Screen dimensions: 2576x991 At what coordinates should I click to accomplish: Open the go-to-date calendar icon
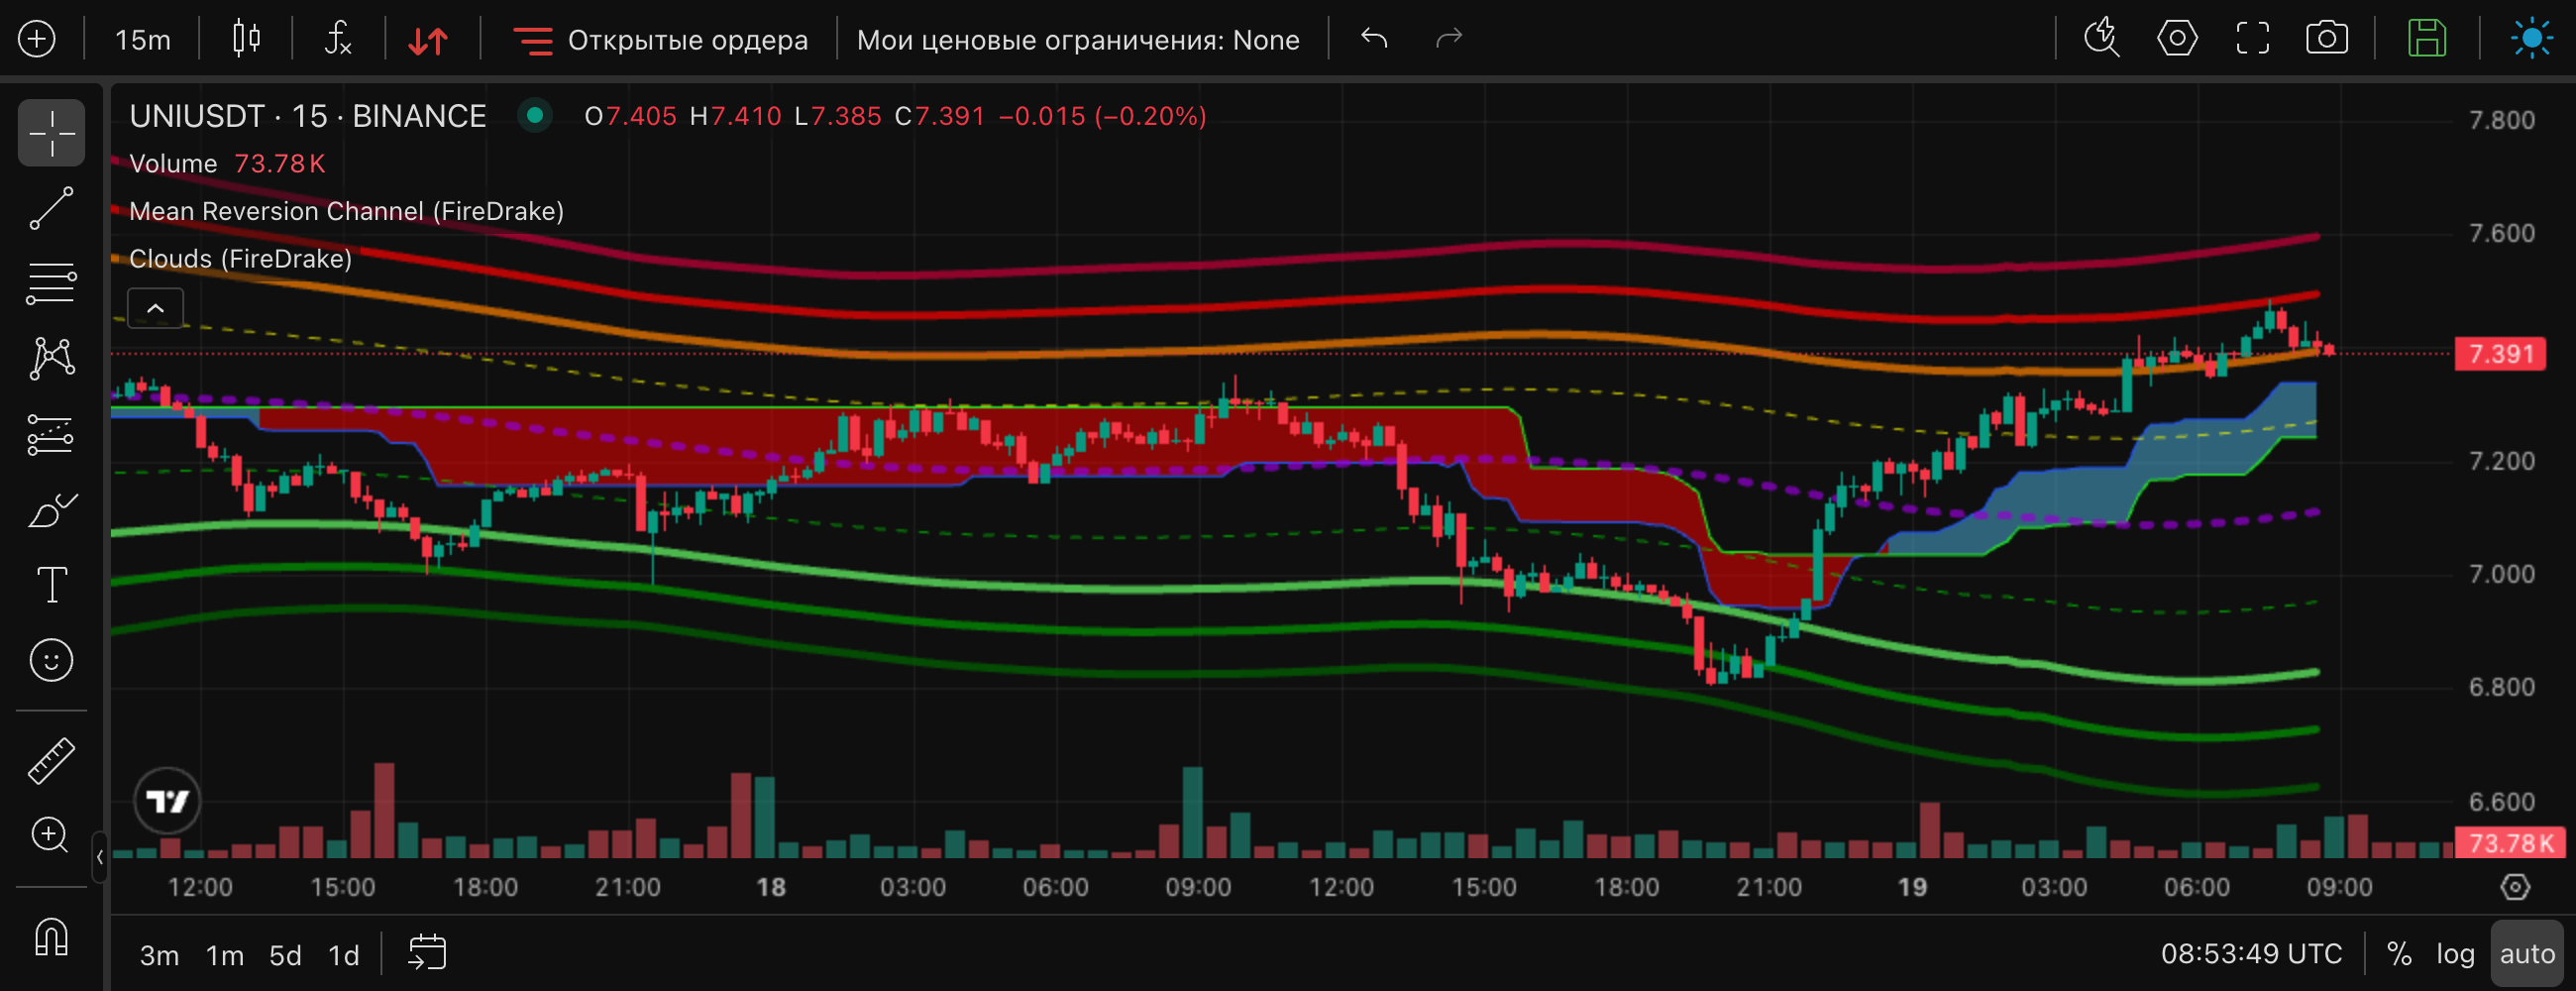[427, 952]
